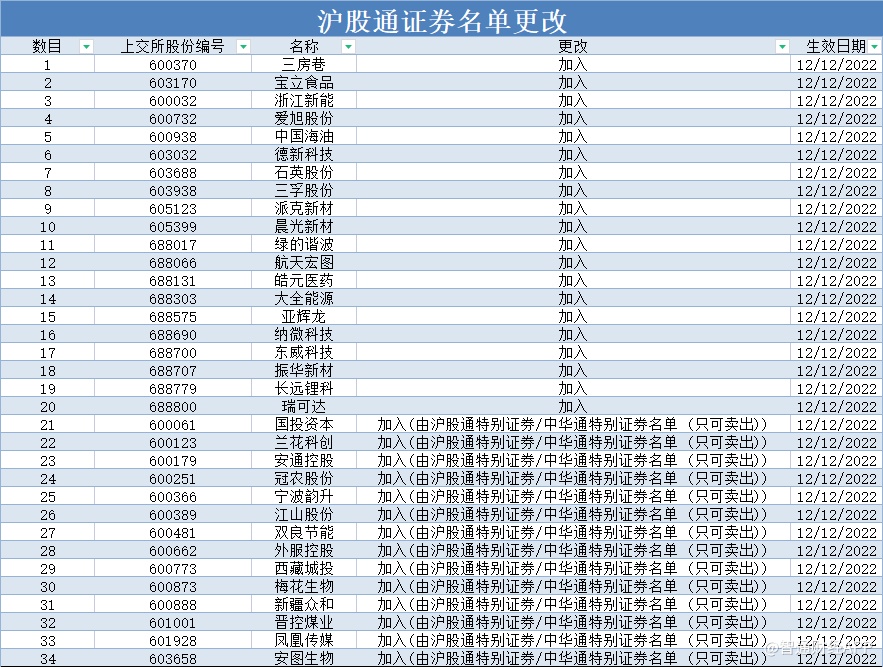Select stock code cell 600389

point(173,515)
